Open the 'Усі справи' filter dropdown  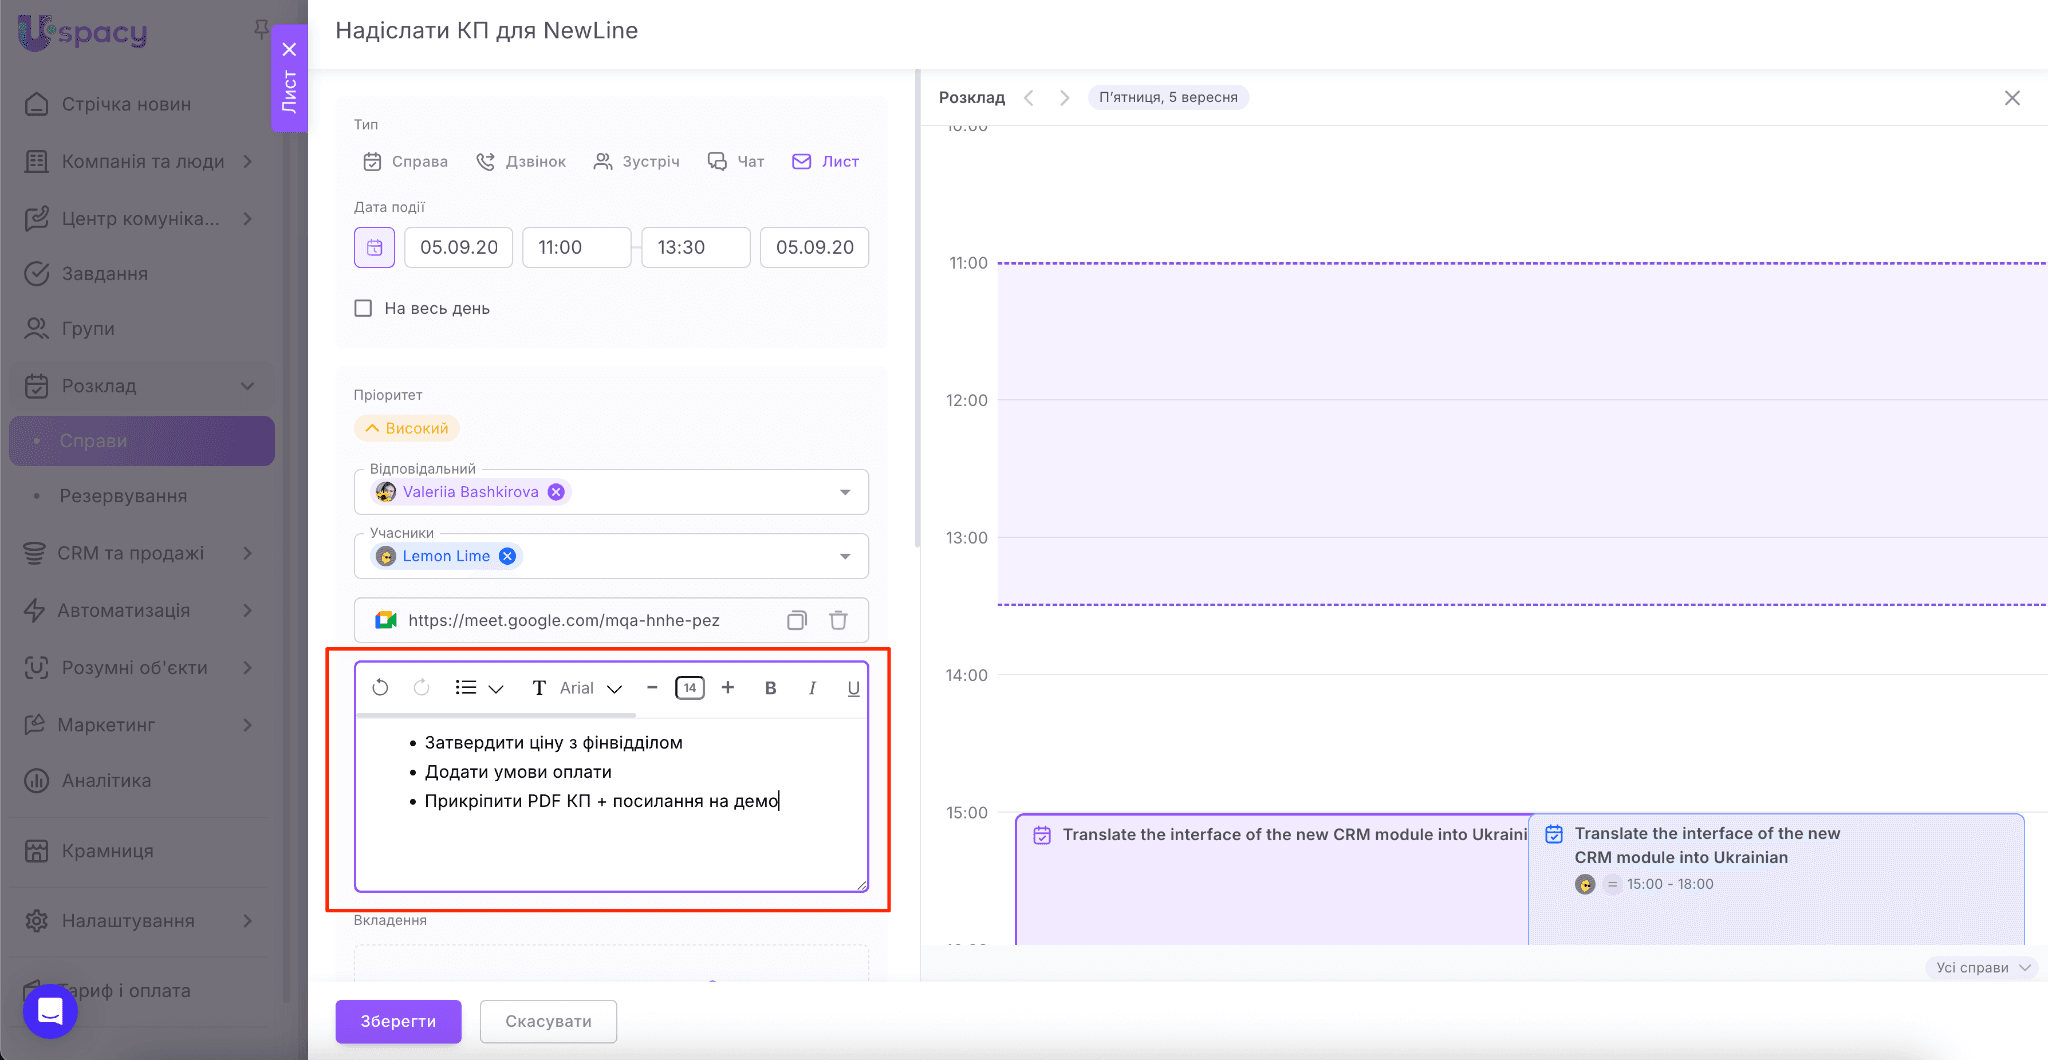coord(1982,967)
